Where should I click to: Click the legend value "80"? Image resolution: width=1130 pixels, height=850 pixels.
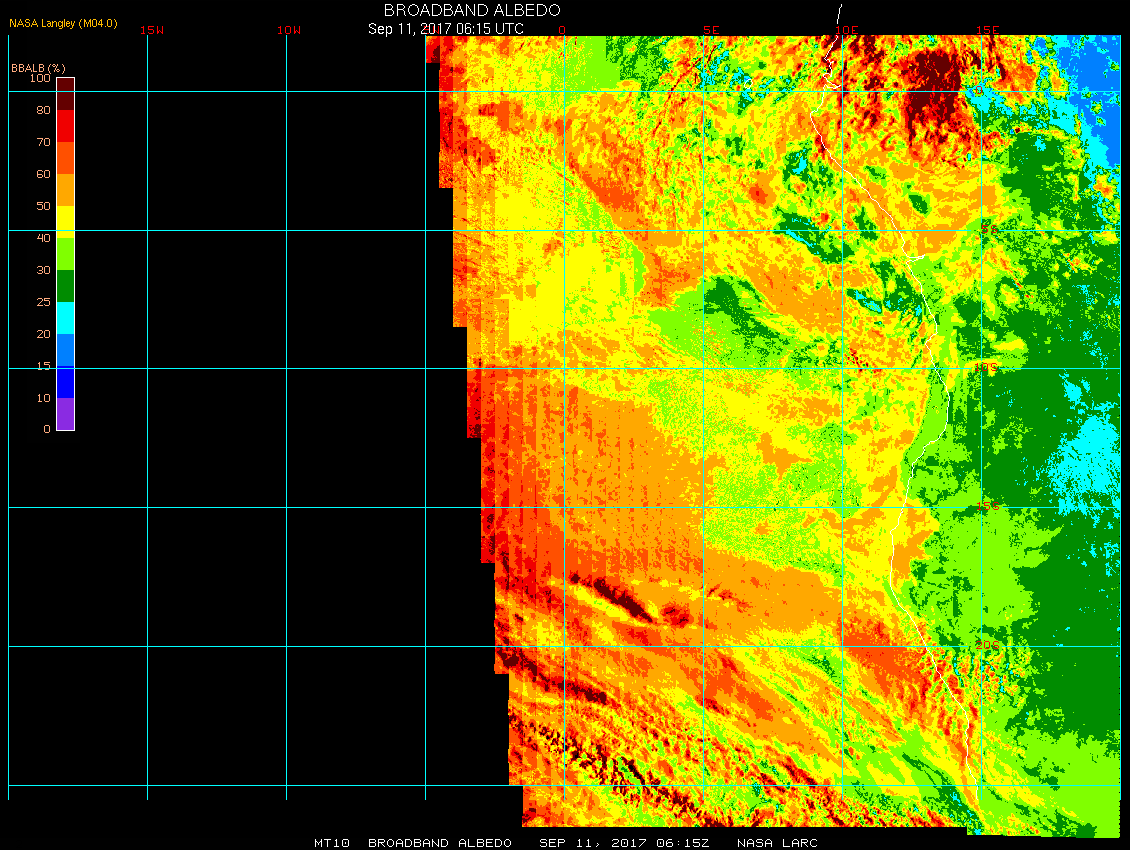coord(44,110)
